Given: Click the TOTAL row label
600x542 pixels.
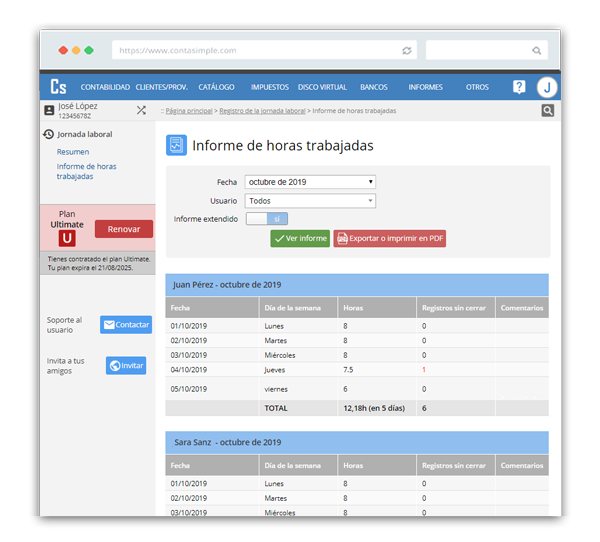Looking at the screenshot, I should 276,408.
